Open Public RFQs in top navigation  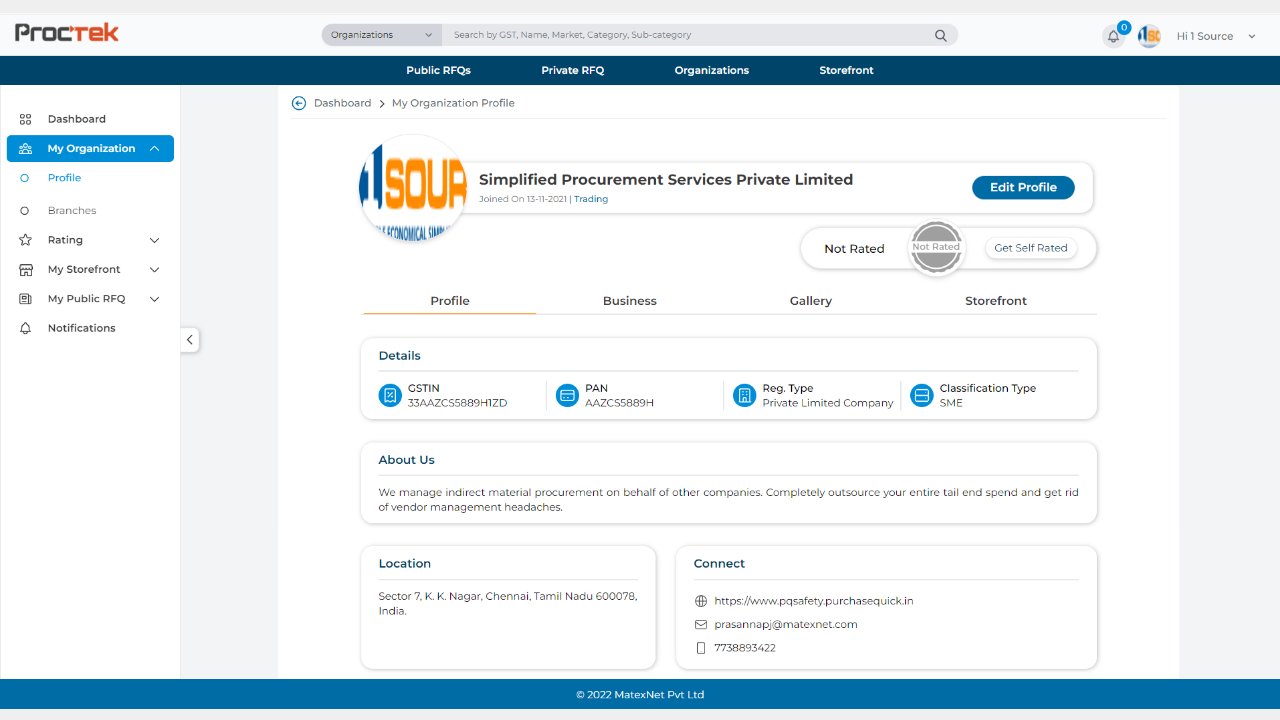[x=438, y=70]
